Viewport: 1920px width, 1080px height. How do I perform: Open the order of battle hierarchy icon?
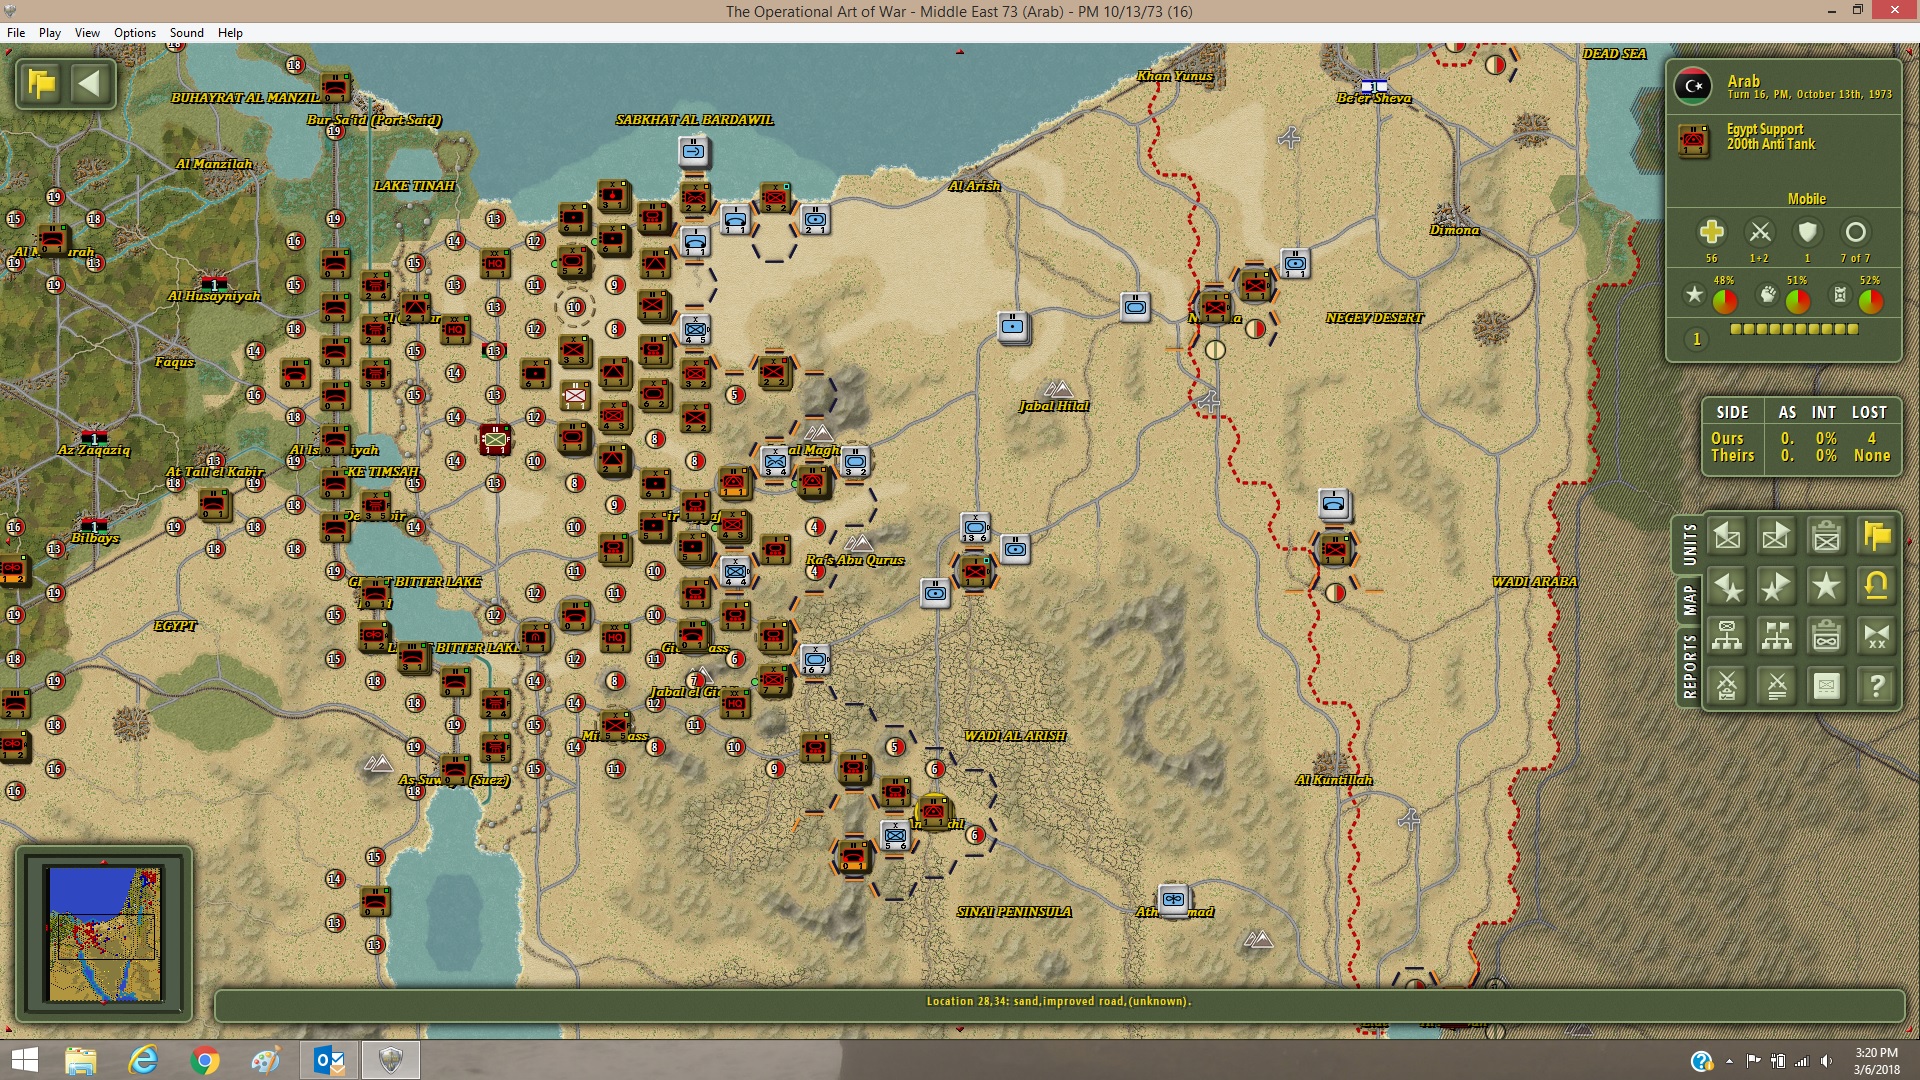pos(1727,636)
